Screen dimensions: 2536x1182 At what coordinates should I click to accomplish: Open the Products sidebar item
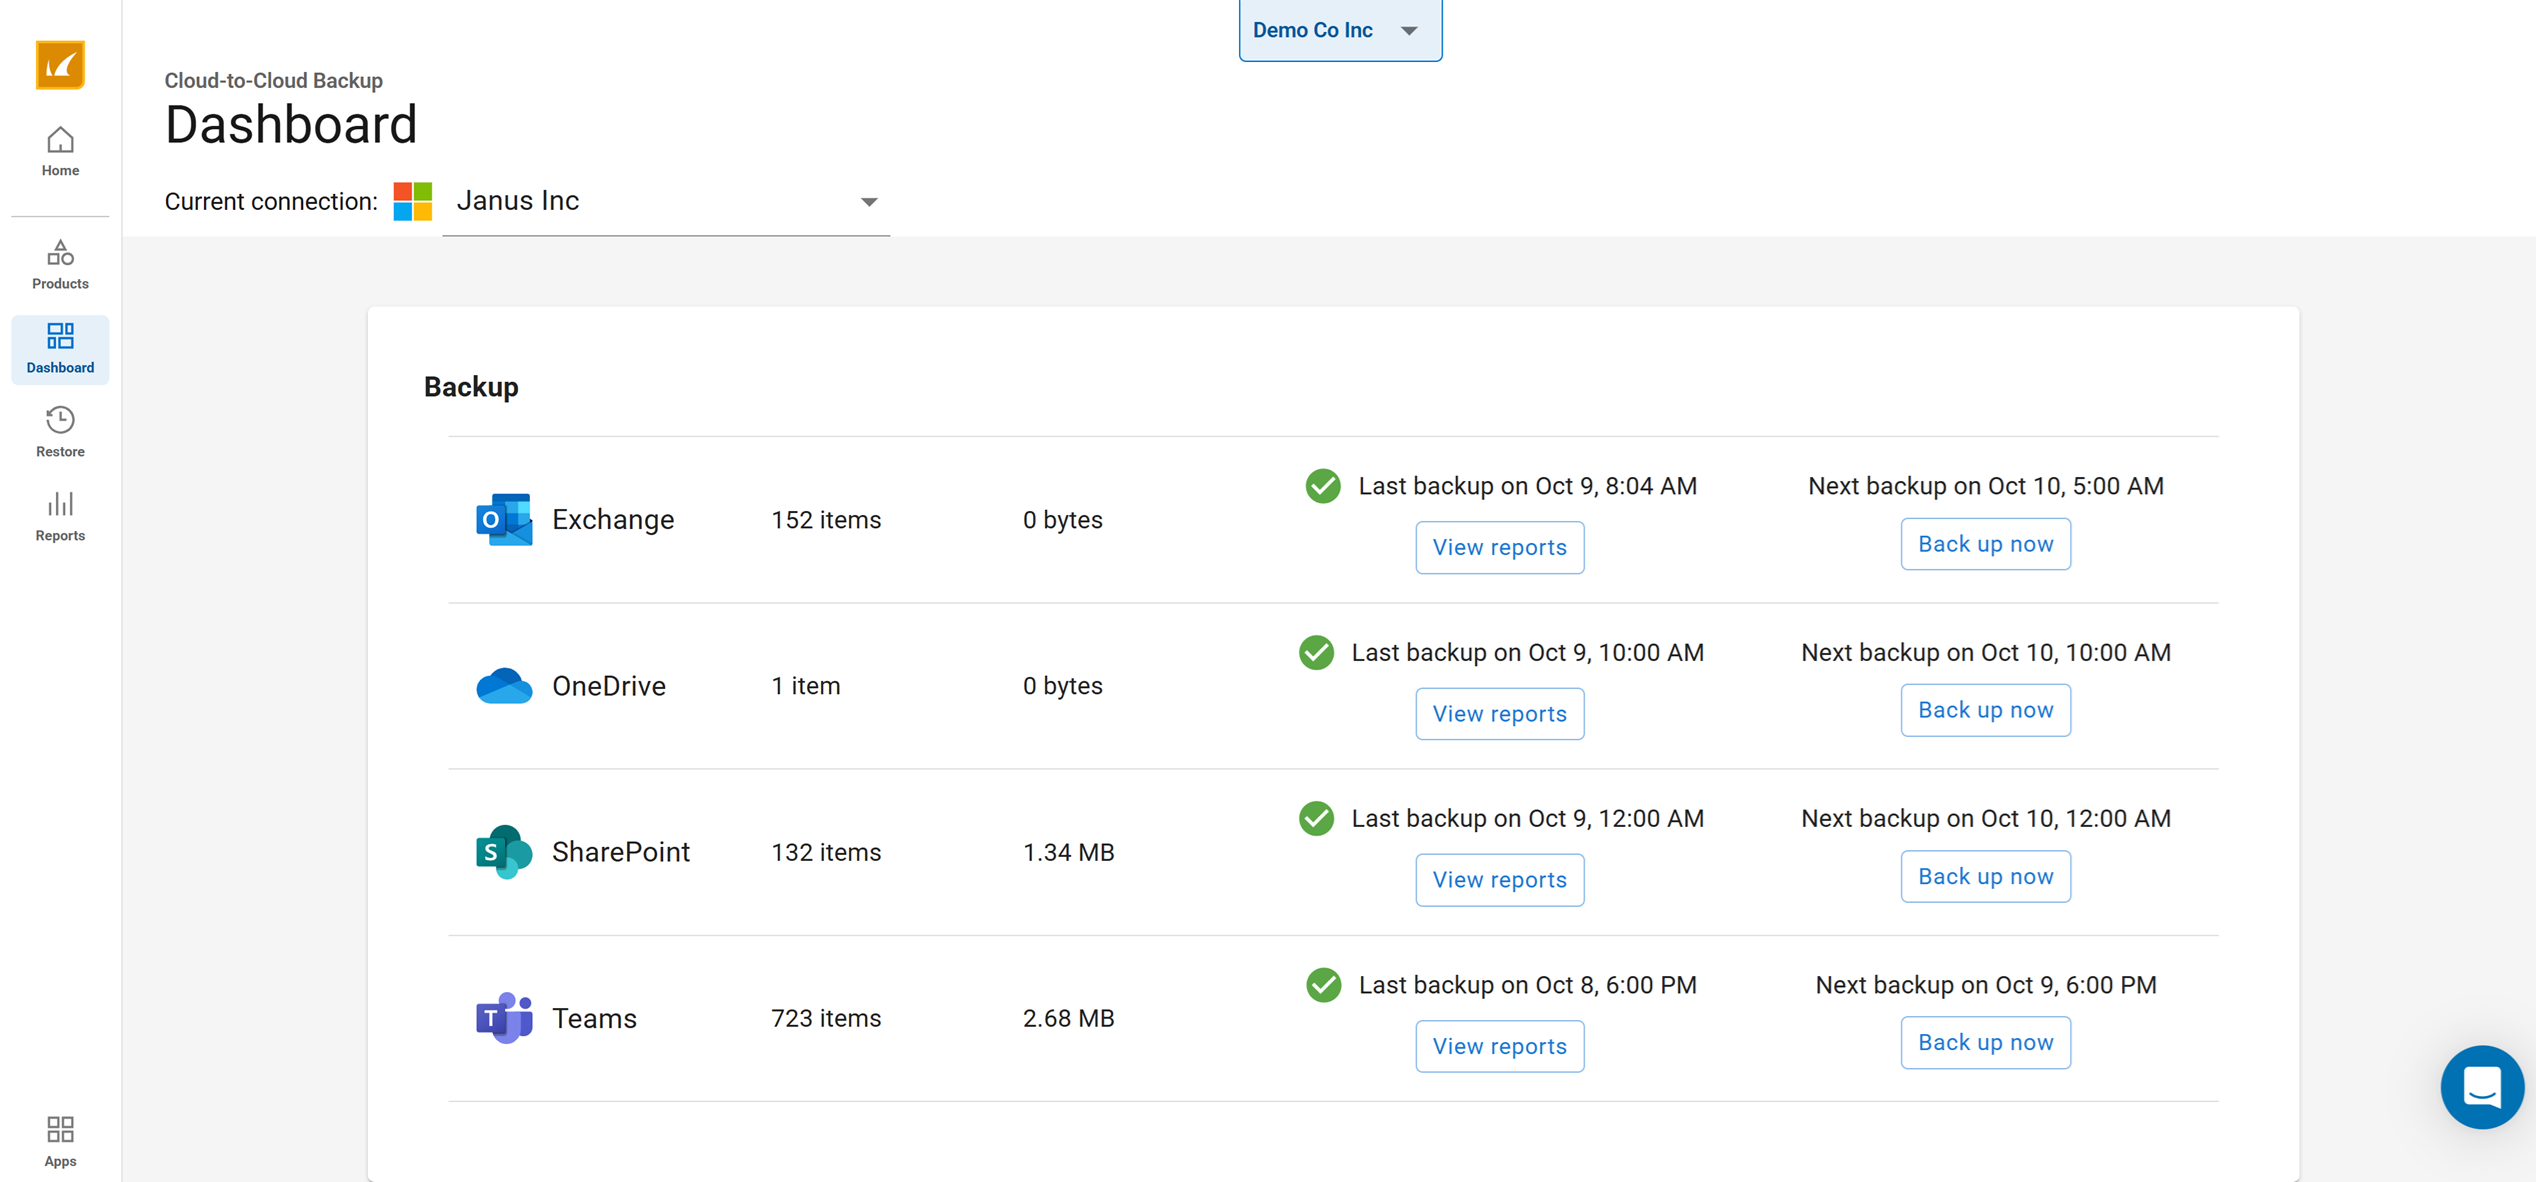pos(60,265)
